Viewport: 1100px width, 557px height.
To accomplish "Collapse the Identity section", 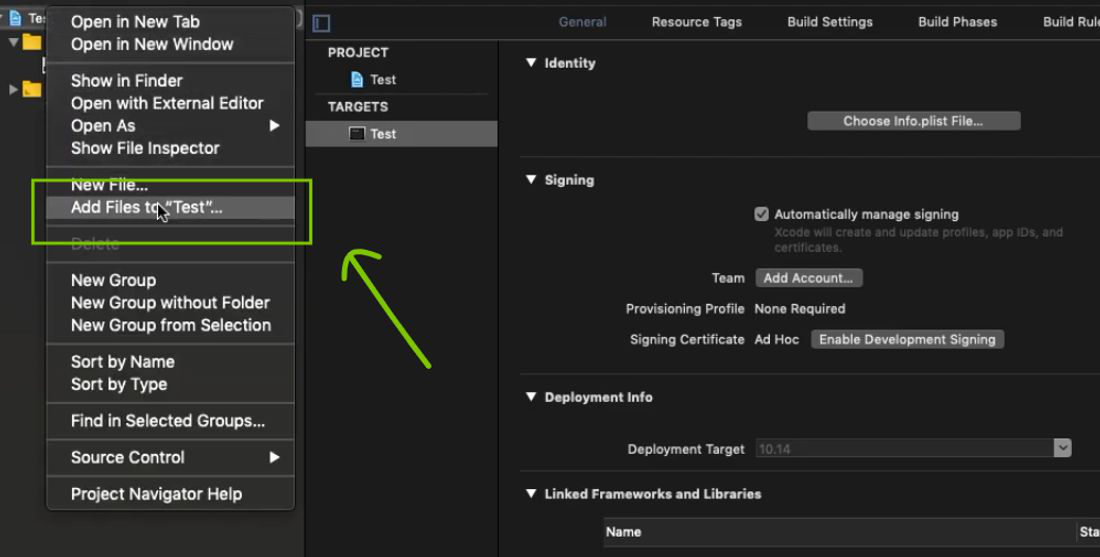I will pyautogui.click(x=531, y=63).
